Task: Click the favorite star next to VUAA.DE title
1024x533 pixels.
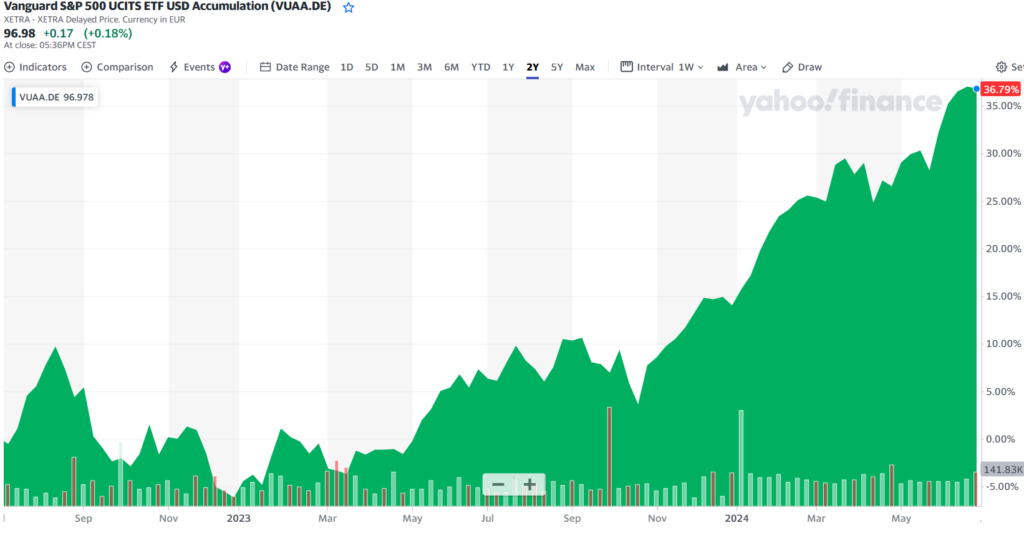Action: click(x=348, y=7)
